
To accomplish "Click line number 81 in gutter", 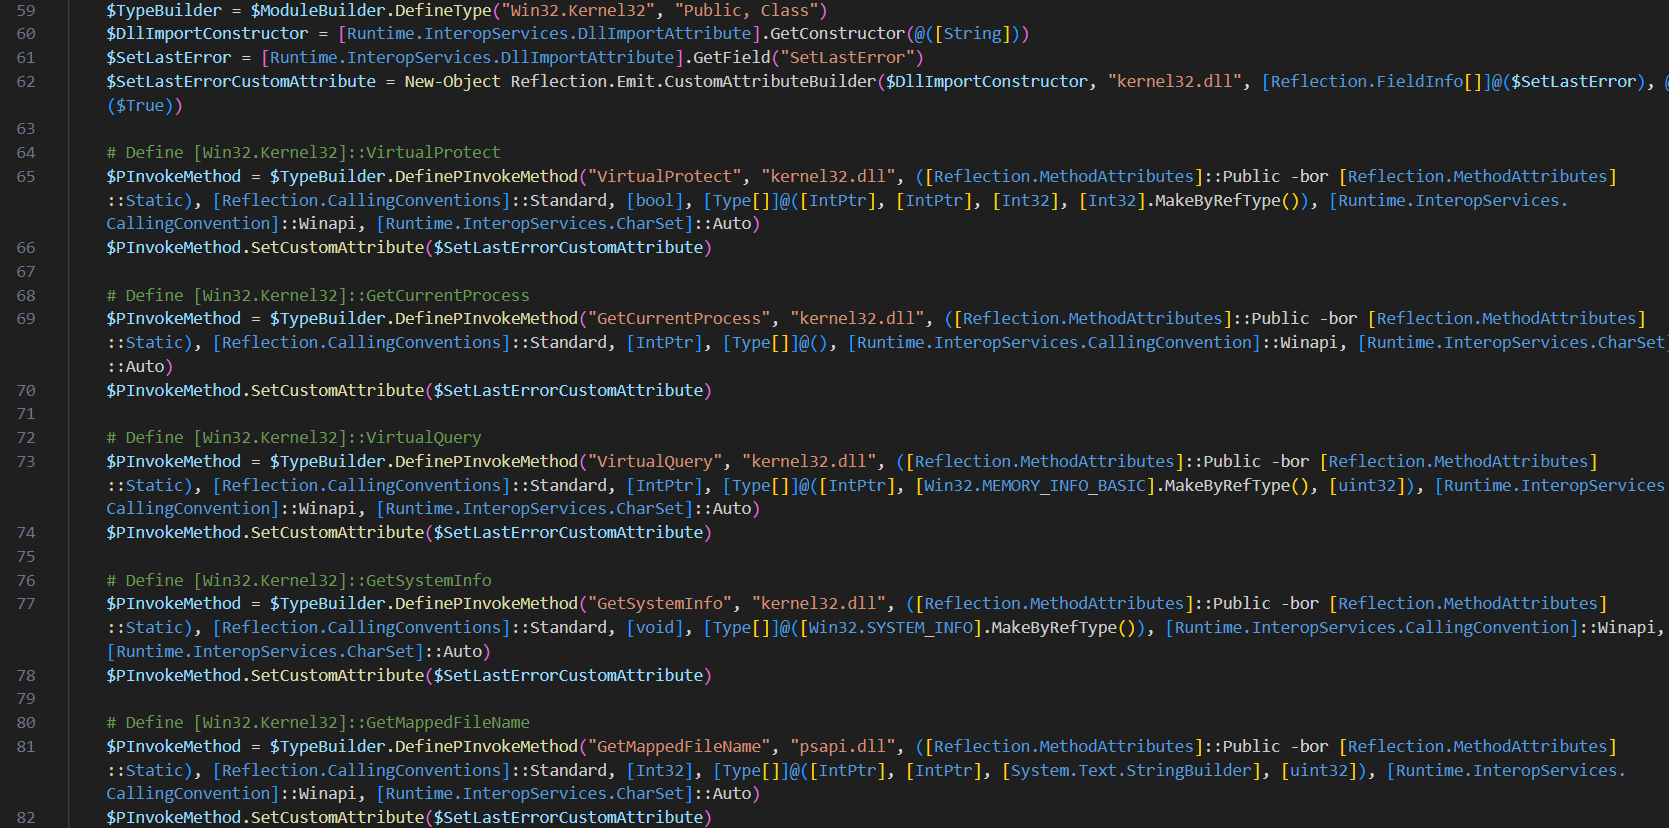I will click(x=26, y=746).
